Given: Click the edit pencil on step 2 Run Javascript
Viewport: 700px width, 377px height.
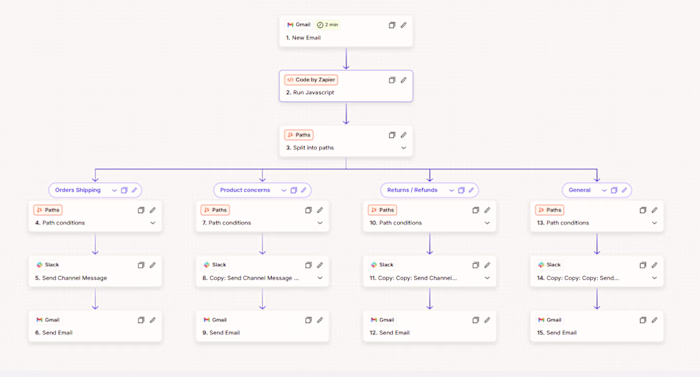Looking at the screenshot, I should 404,80.
